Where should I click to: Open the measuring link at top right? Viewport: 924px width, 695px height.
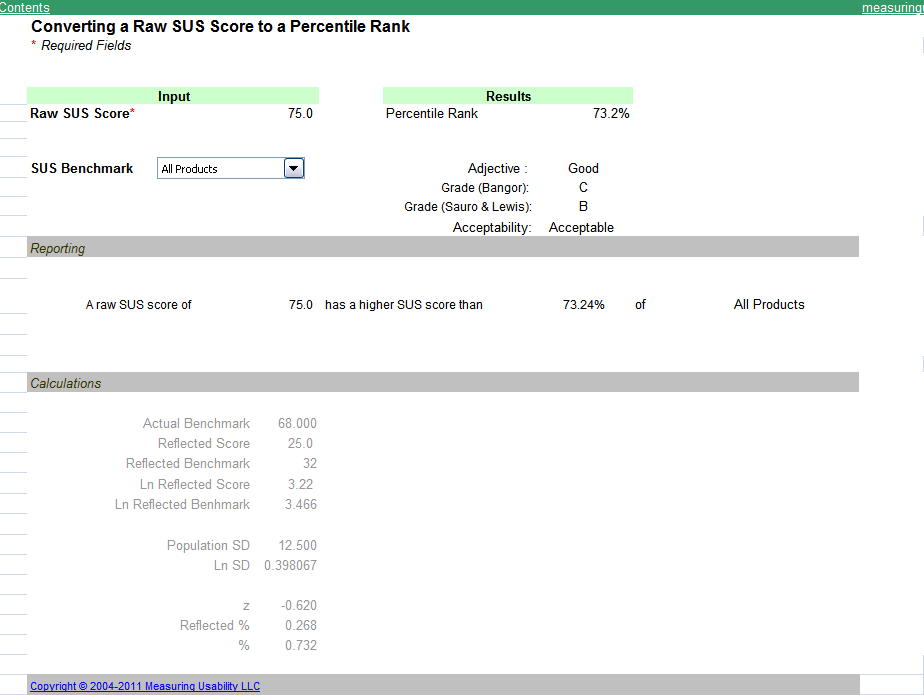click(893, 8)
